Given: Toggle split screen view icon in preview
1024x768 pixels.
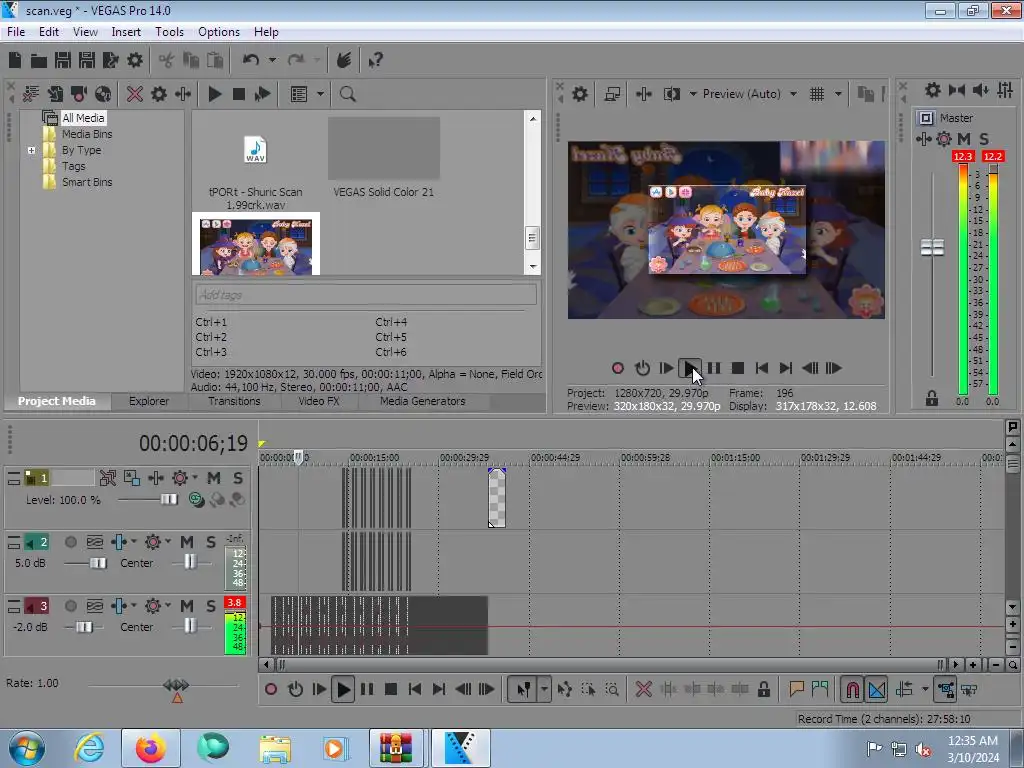Looking at the screenshot, I should click(x=672, y=94).
